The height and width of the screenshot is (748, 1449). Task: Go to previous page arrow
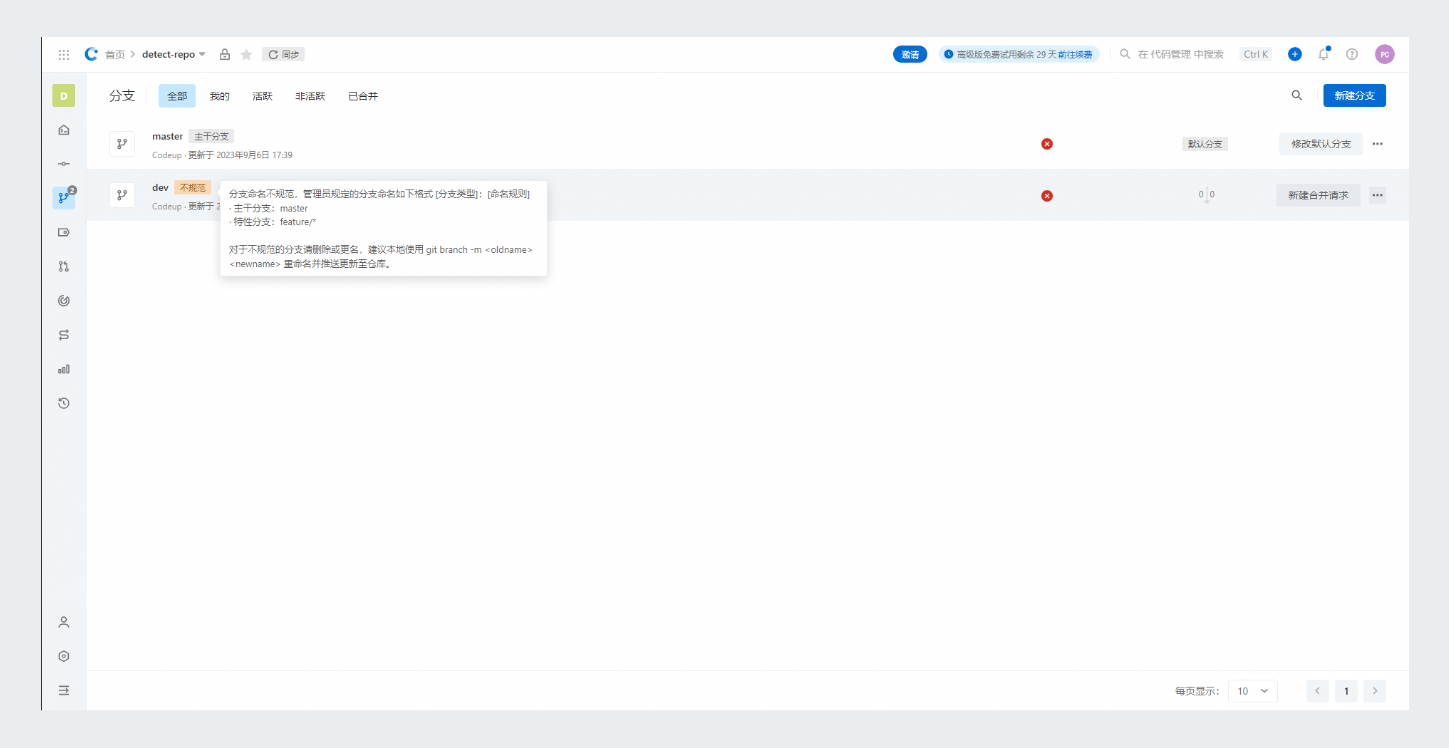[1318, 691]
